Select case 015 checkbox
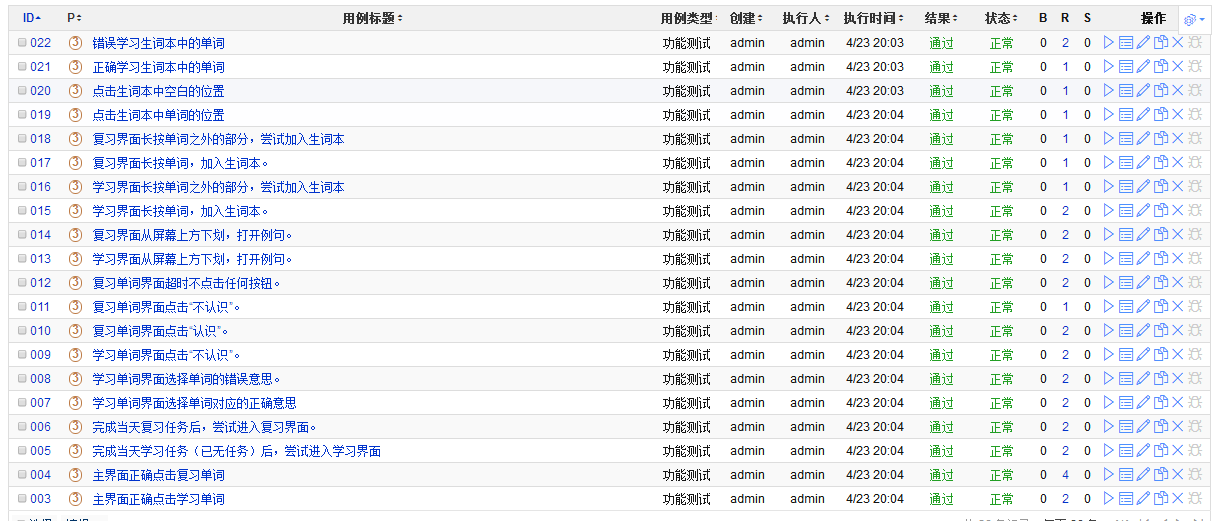This screenshot has height=521, width=1225. click(x=22, y=211)
